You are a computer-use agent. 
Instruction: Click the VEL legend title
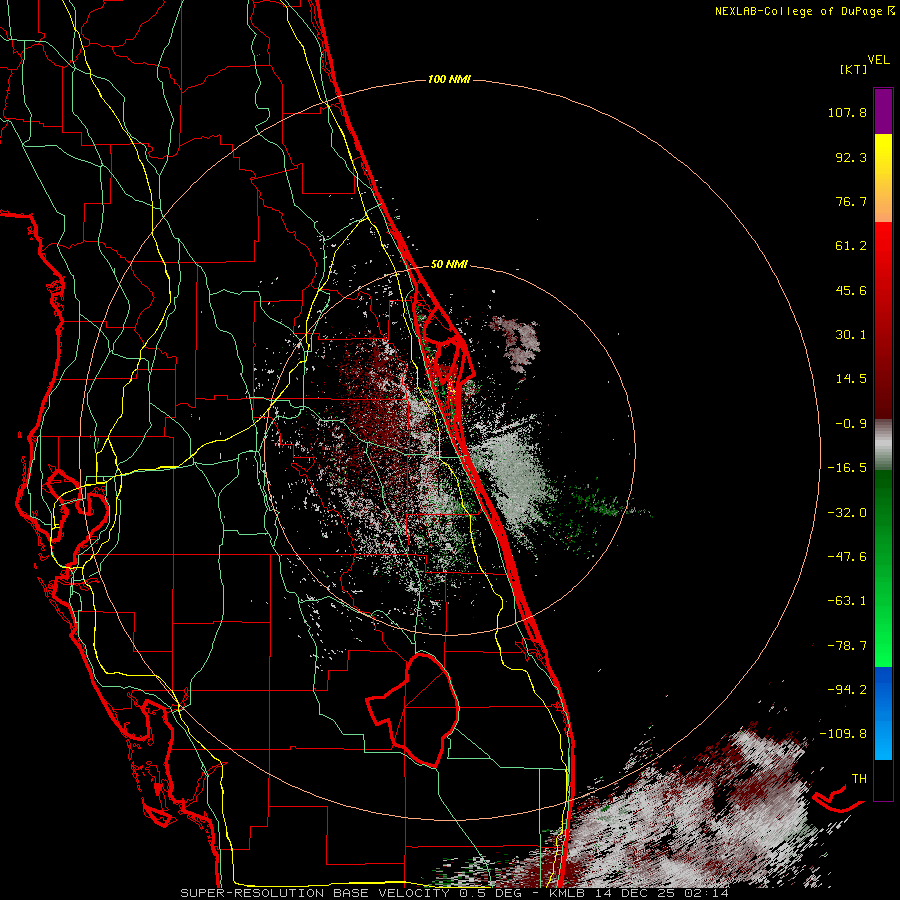pyautogui.click(x=878, y=60)
